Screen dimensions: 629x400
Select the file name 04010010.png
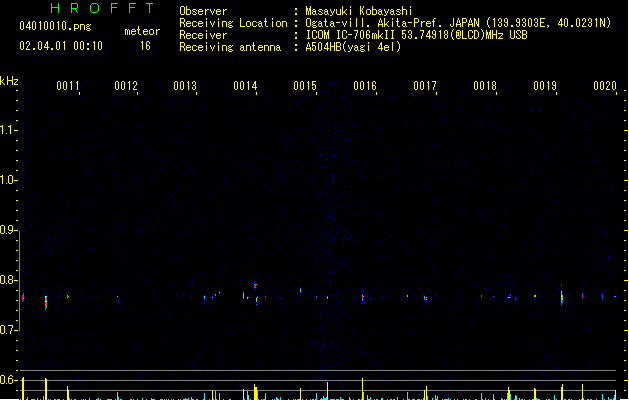click(55, 26)
